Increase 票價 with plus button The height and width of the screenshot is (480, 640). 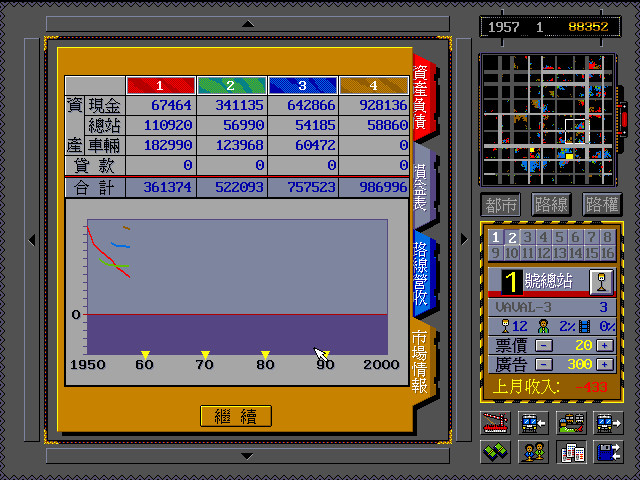(605, 346)
